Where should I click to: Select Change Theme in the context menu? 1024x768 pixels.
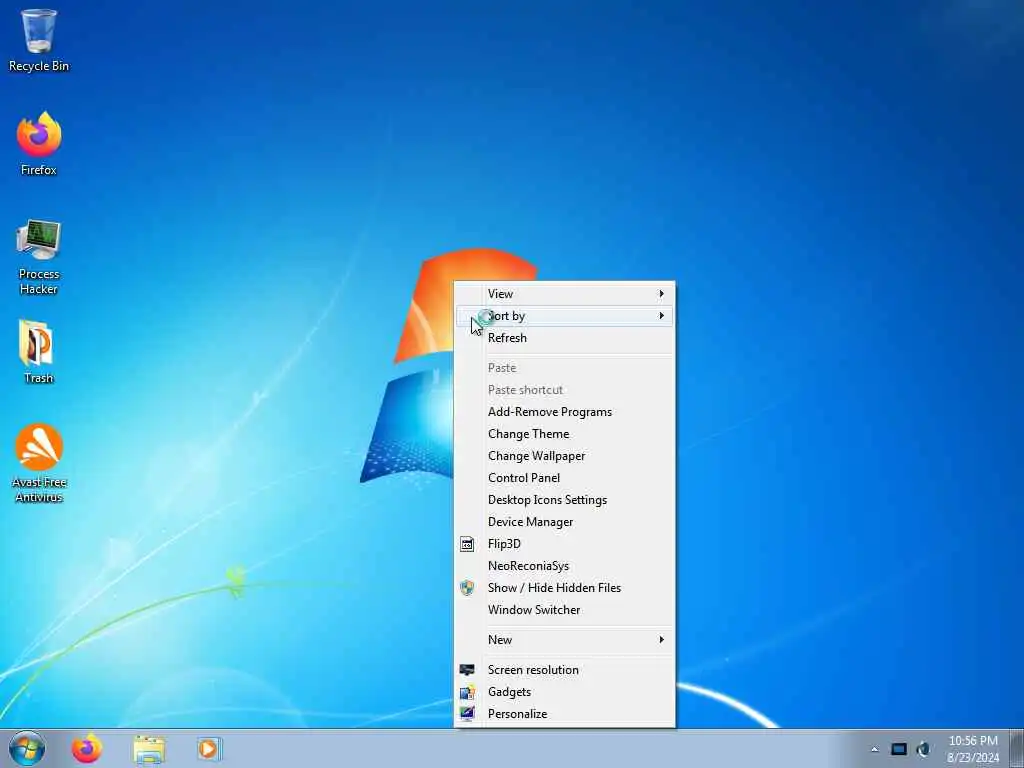tap(565, 434)
